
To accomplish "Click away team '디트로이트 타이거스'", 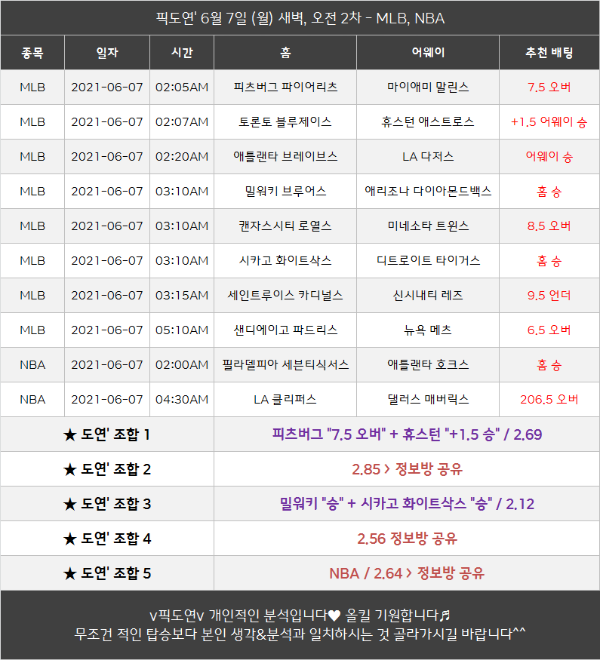I will [x=428, y=261].
